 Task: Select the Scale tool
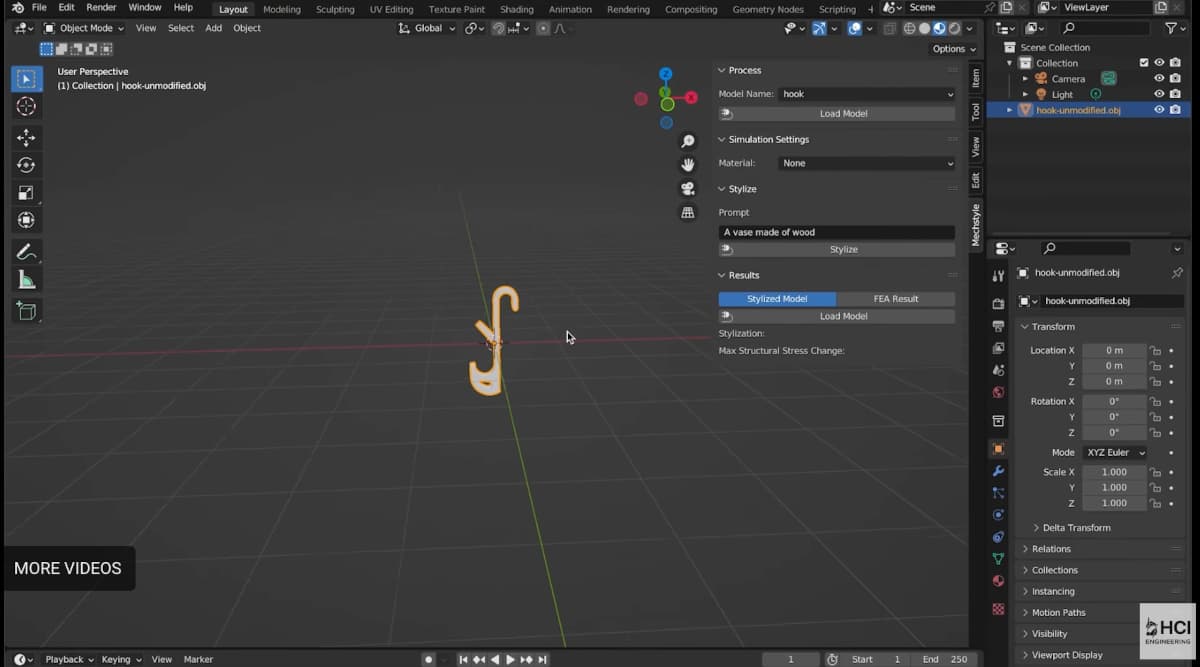[26, 193]
